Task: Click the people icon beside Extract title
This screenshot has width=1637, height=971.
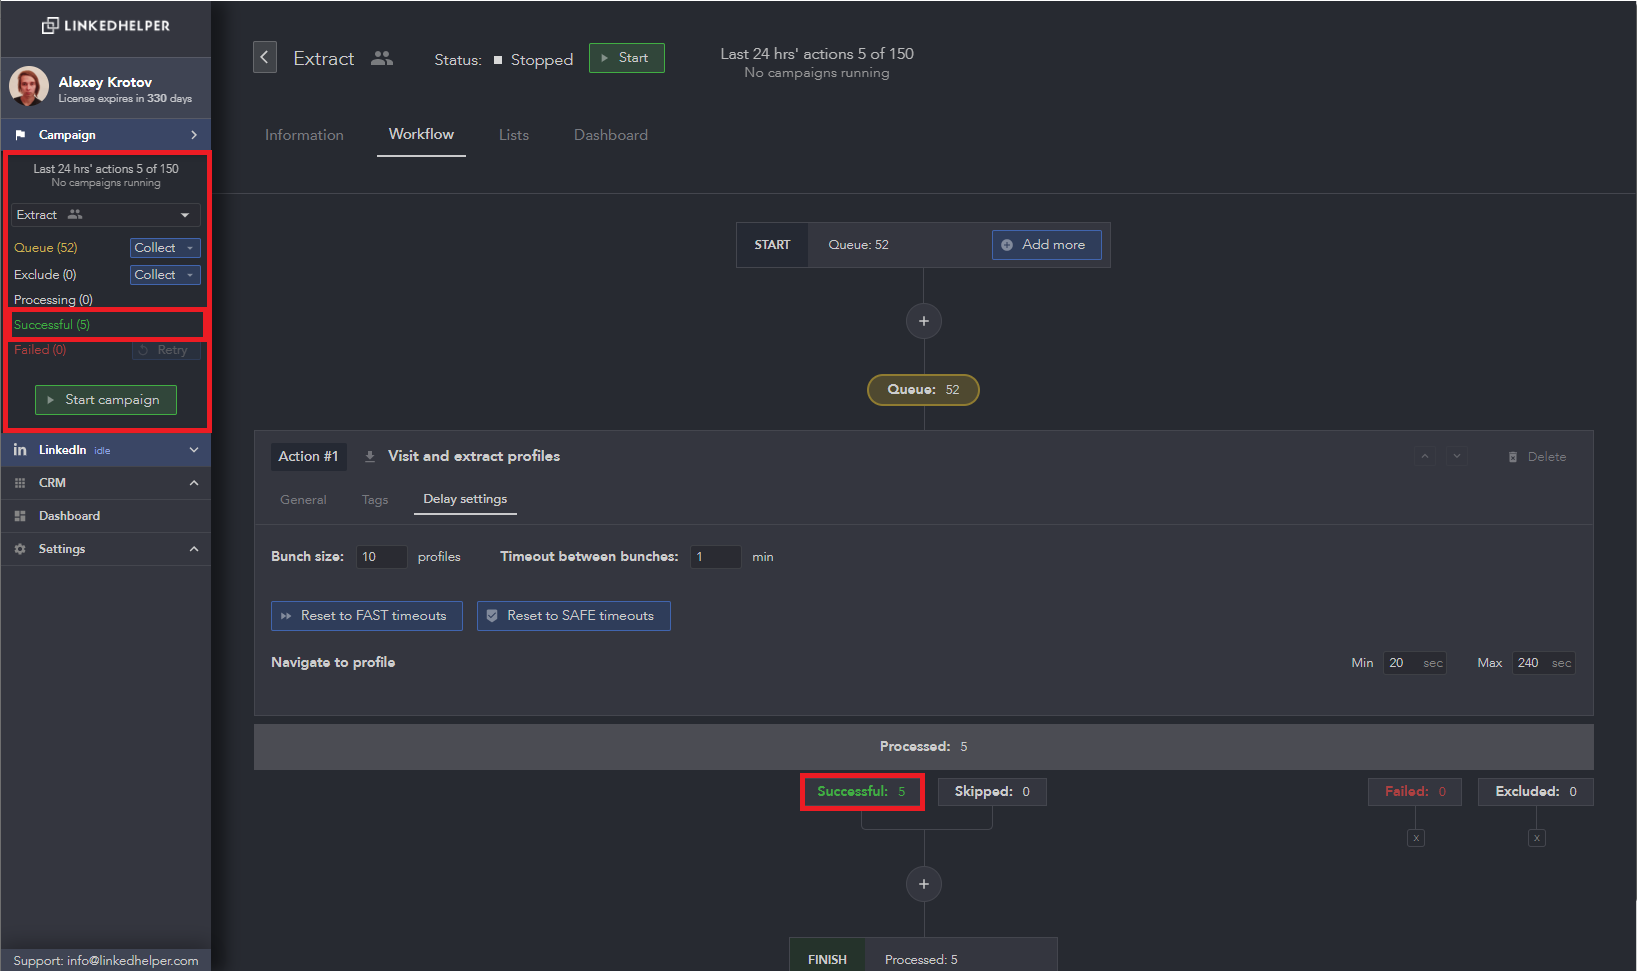Action: [381, 58]
